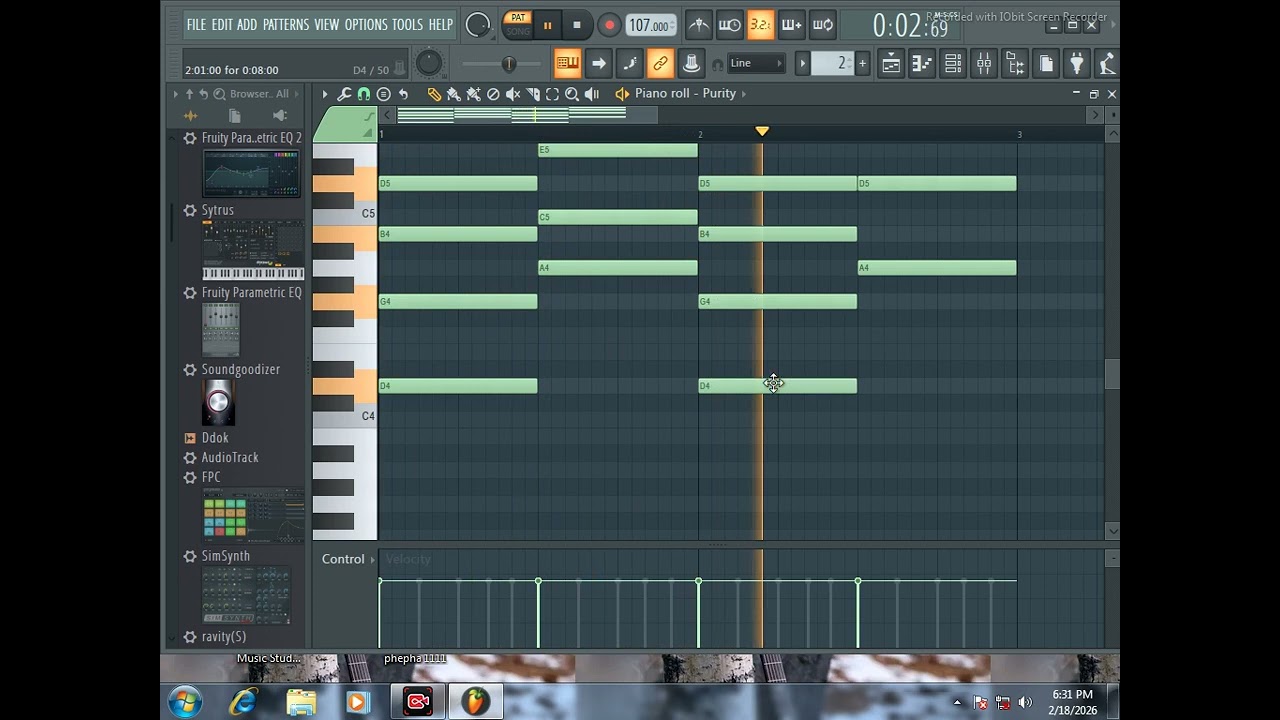The width and height of the screenshot is (1280, 720).
Task: Select the Ddok browser entry
Action: click(215, 438)
